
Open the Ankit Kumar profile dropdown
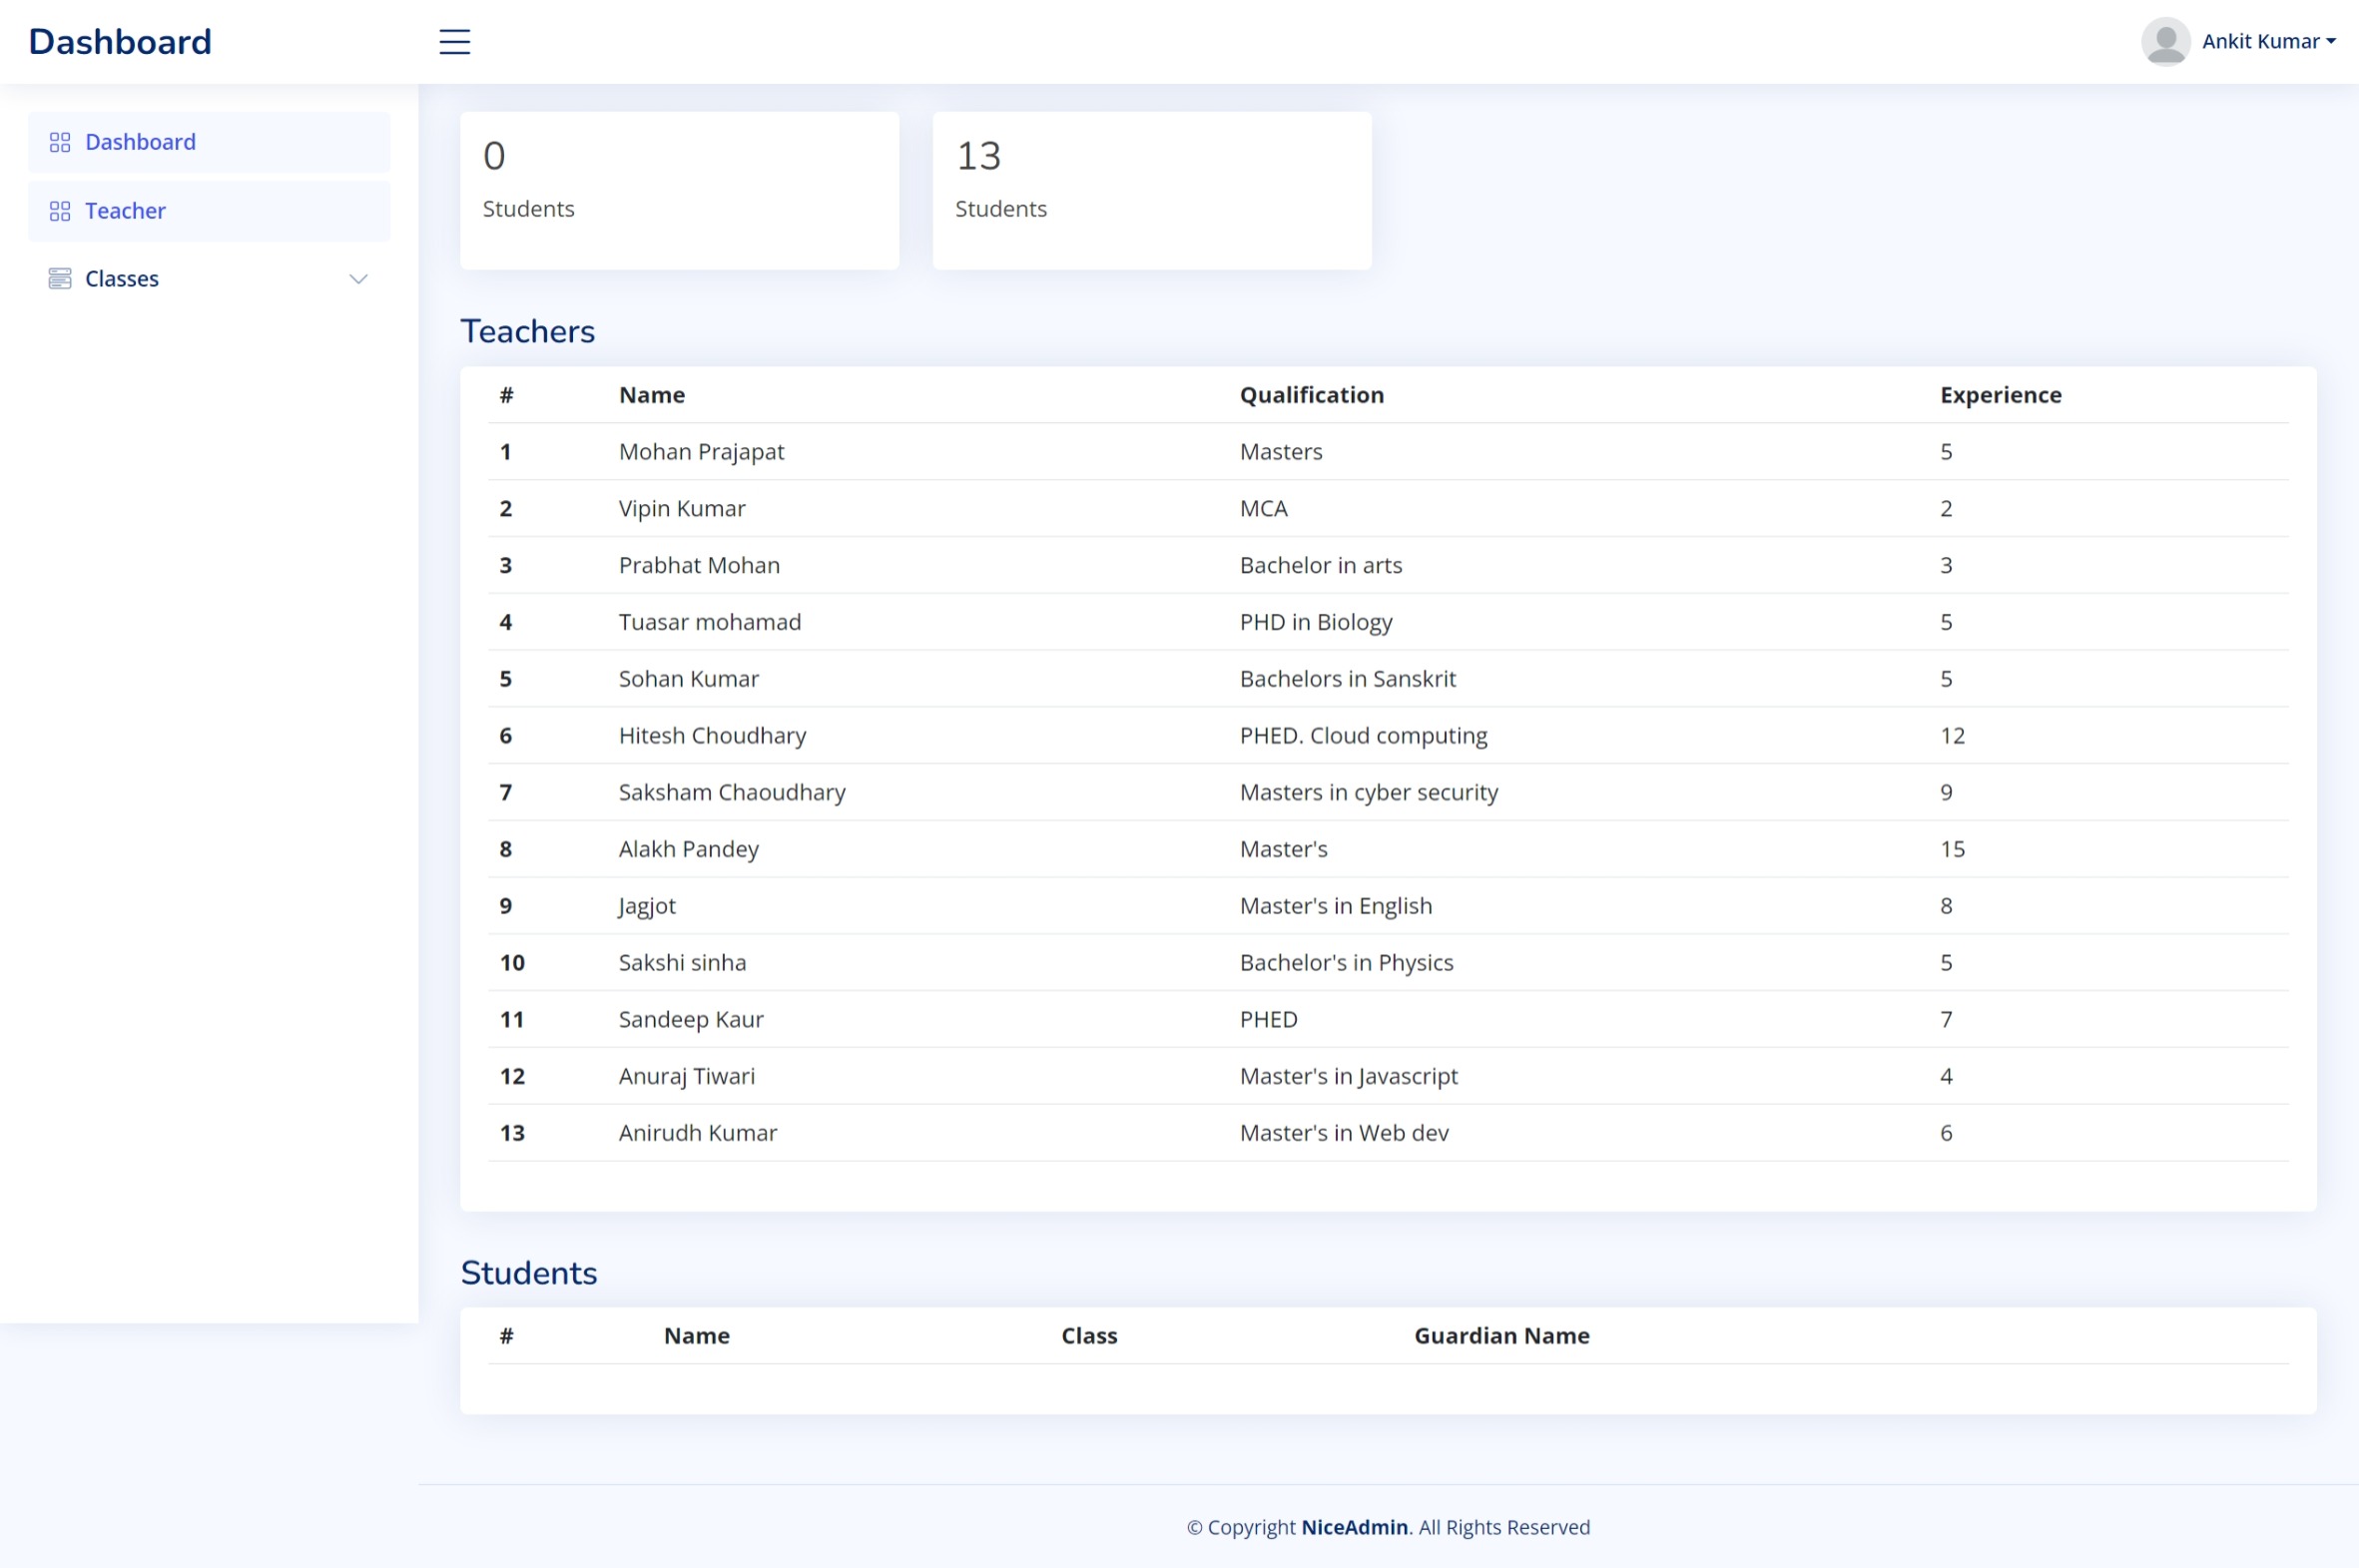(2259, 42)
